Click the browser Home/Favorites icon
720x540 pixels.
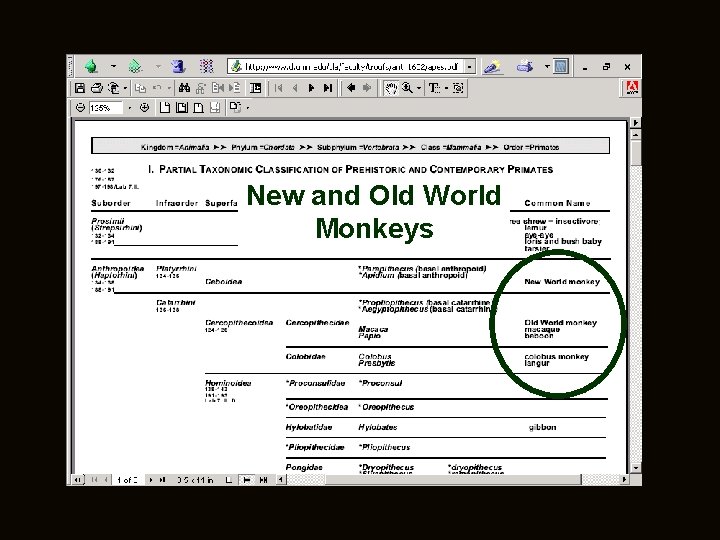pyautogui.click(x=178, y=67)
